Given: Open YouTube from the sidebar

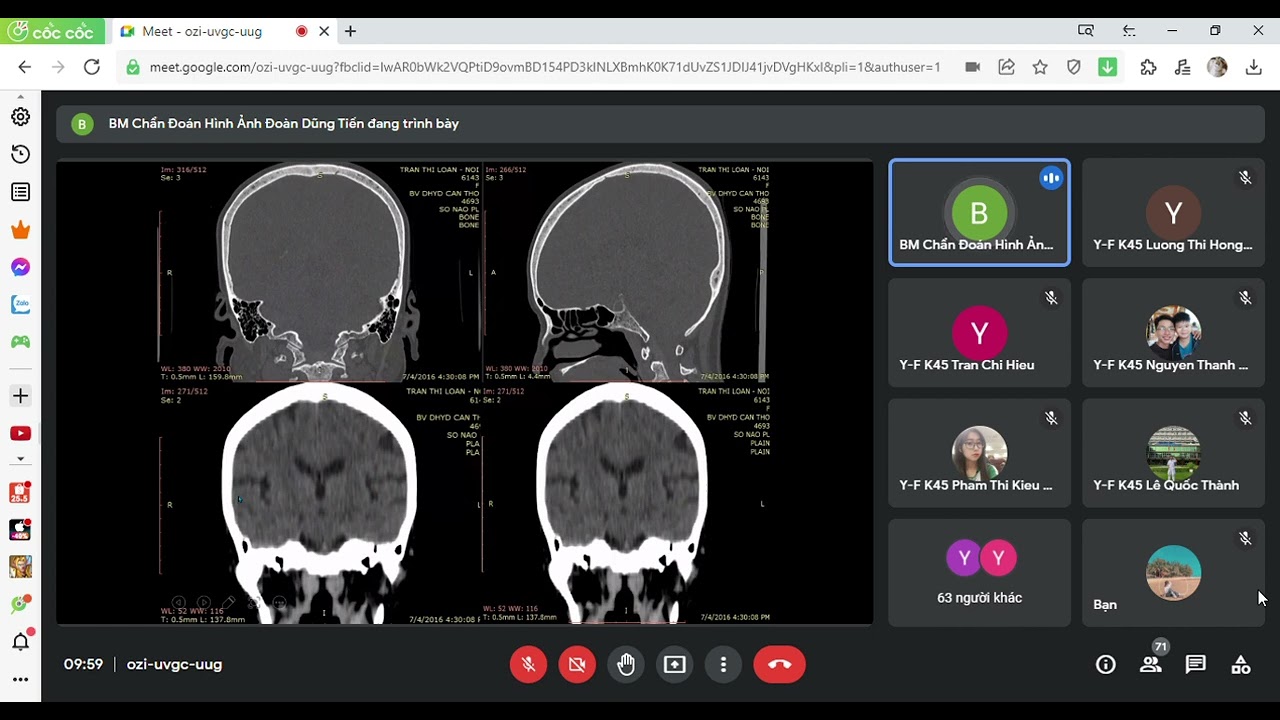Looking at the screenshot, I should pyautogui.click(x=20, y=433).
